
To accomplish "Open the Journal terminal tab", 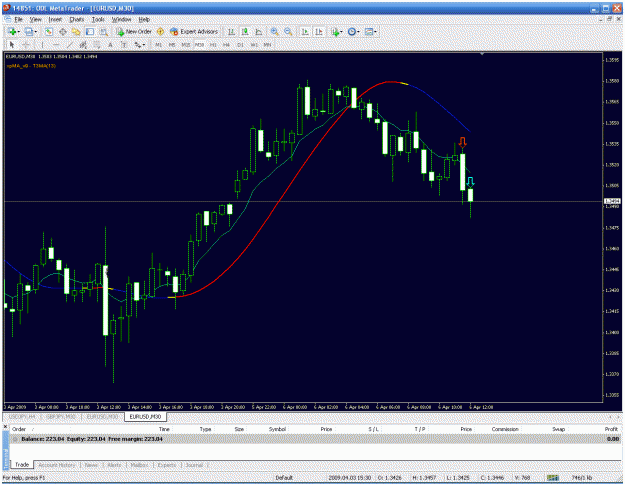I will pyautogui.click(x=194, y=465).
